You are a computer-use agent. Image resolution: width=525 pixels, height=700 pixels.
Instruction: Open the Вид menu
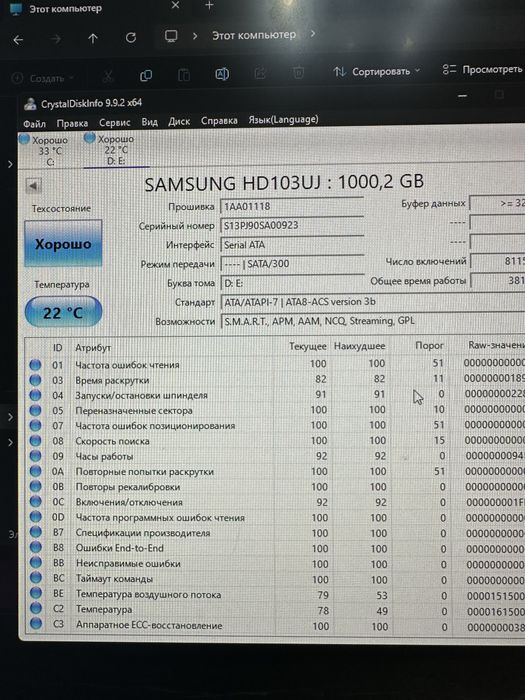[x=150, y=122]
